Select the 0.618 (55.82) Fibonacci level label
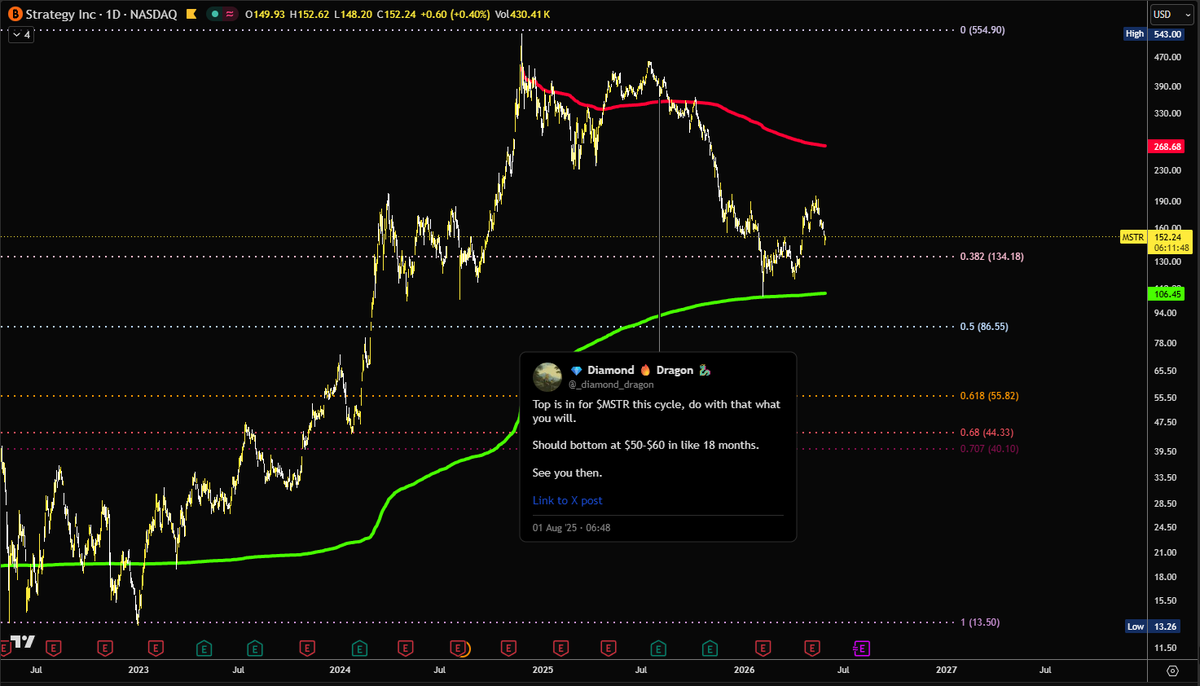The image size is (1200, 686). pyautogui.click(x=988, y=396)
